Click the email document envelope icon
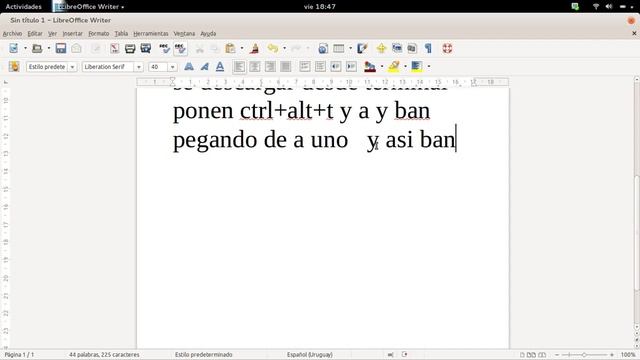Image resolution: width=640 pixels, height=360 pixels. tap(76, 48)
